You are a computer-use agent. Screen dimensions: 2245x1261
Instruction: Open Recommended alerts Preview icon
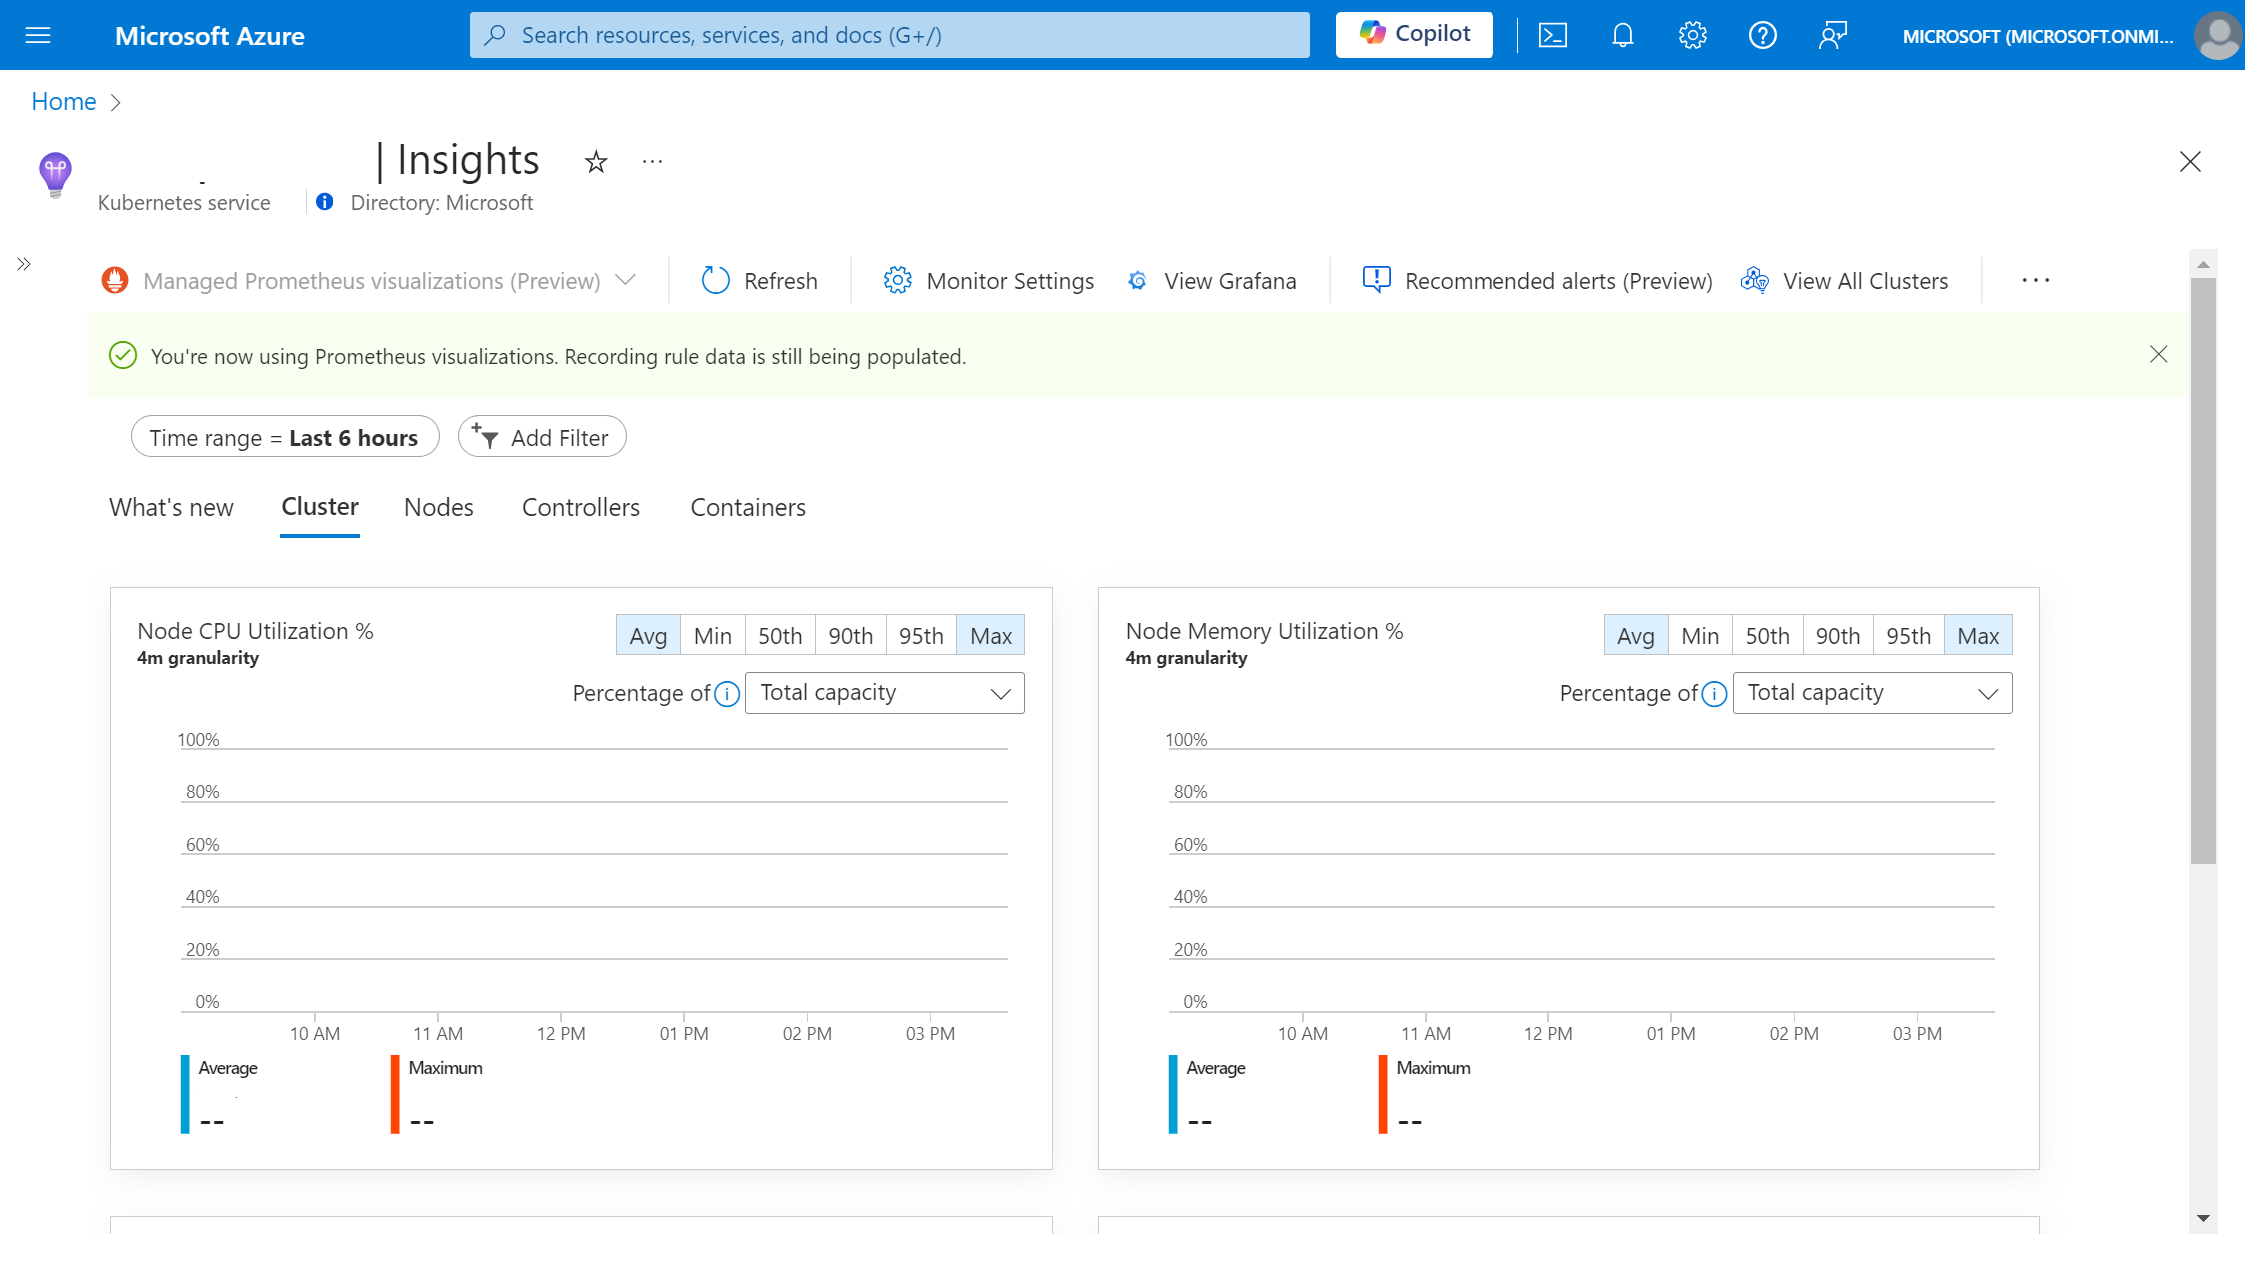click(x=1375, y=279)
